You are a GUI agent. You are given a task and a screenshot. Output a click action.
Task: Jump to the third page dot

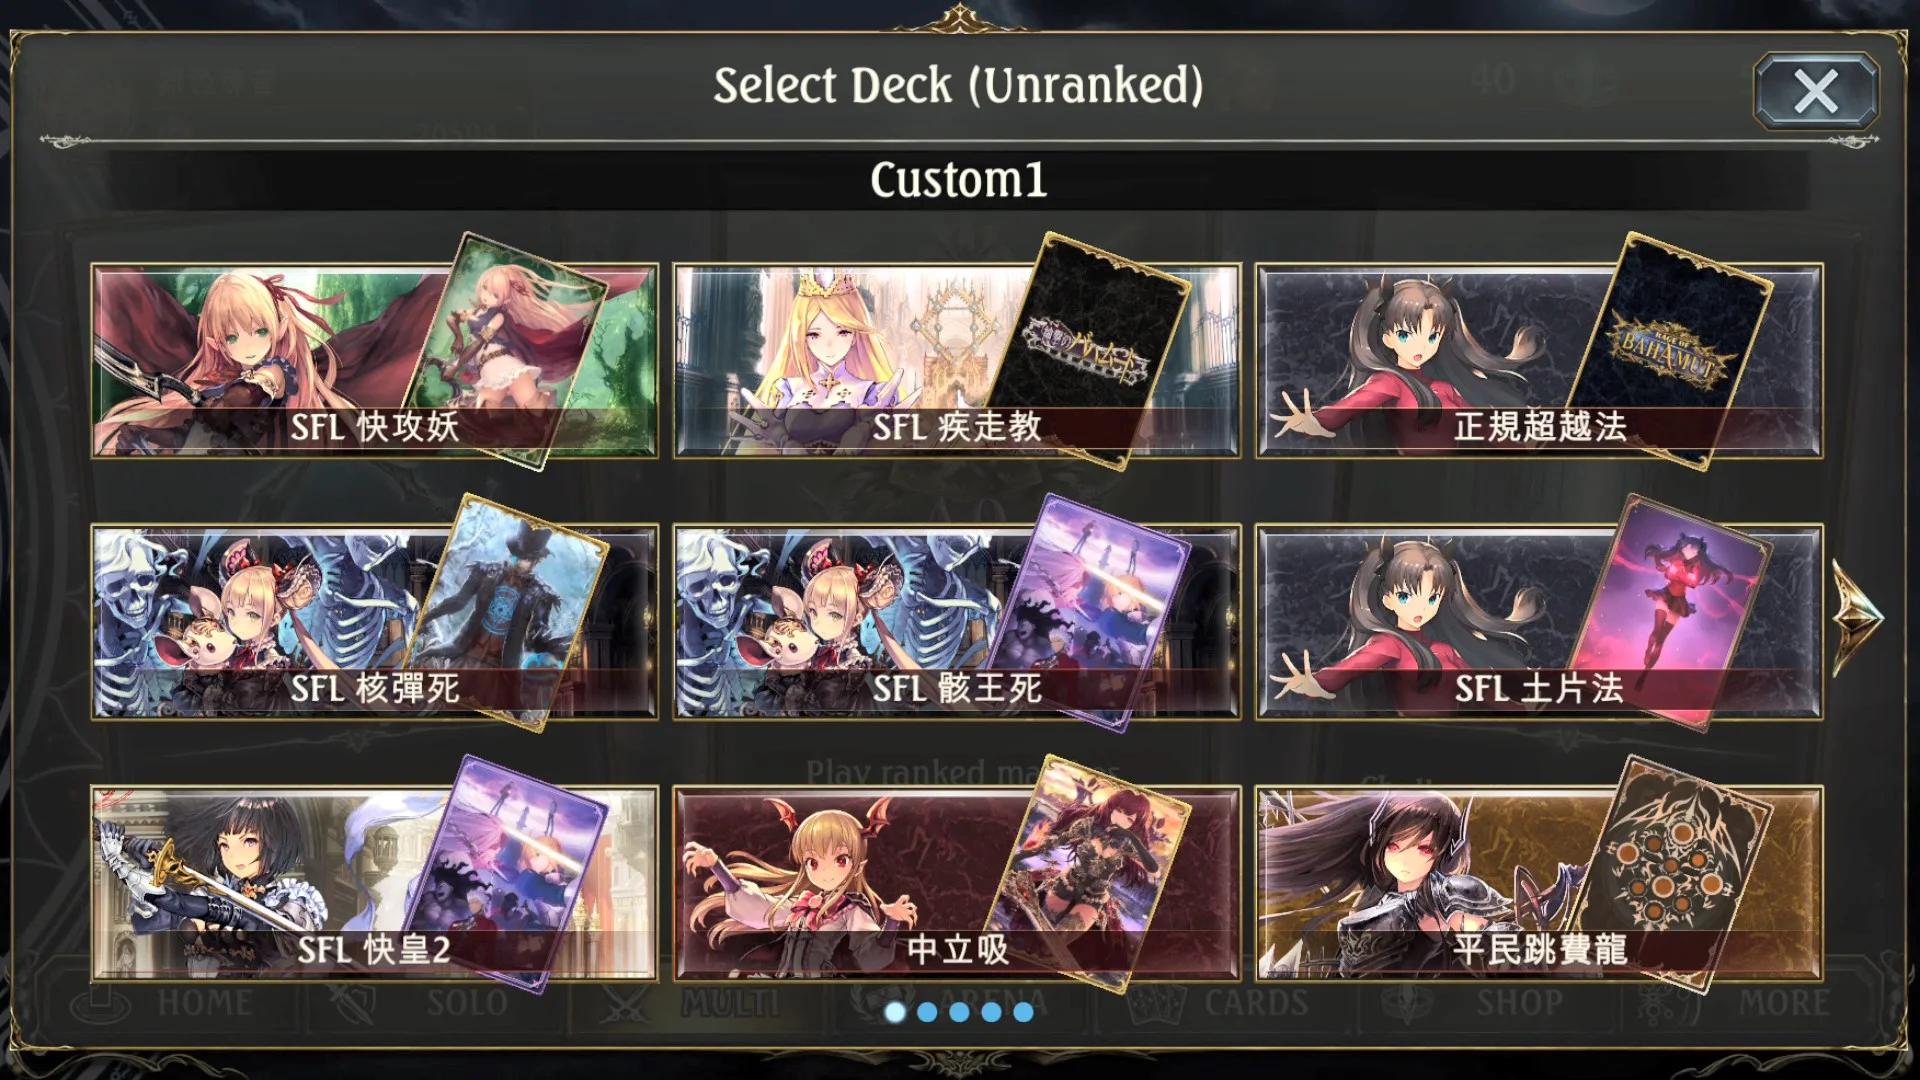click(959, 1012)
